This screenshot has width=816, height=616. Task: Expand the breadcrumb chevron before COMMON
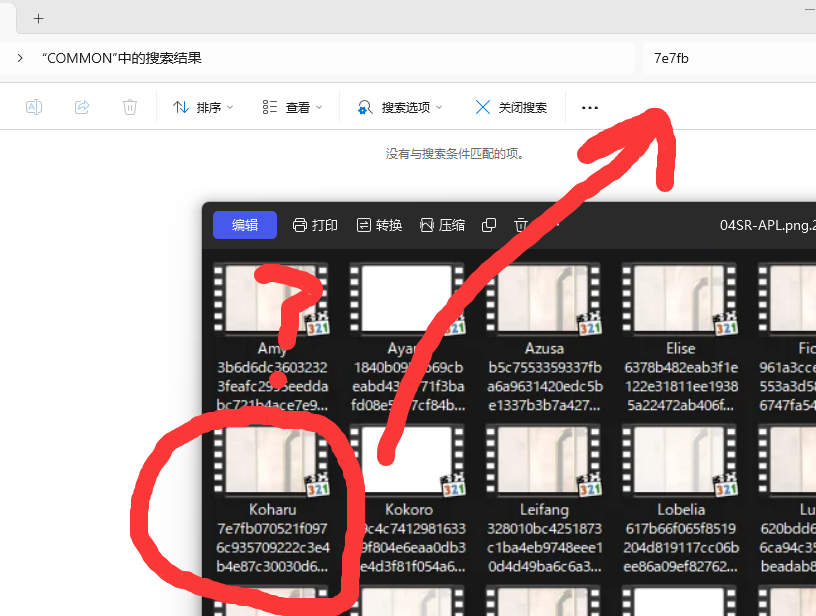(x=20, y=58)
